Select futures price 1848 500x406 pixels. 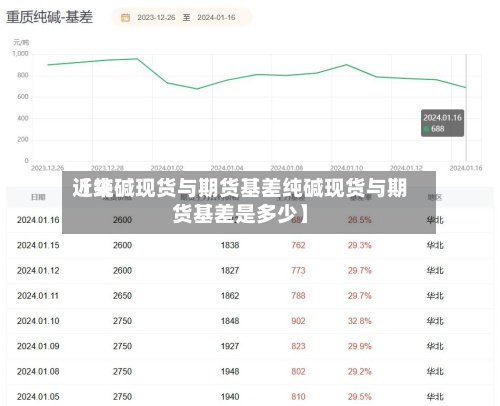pyautogui.click(x=230, y=321)
